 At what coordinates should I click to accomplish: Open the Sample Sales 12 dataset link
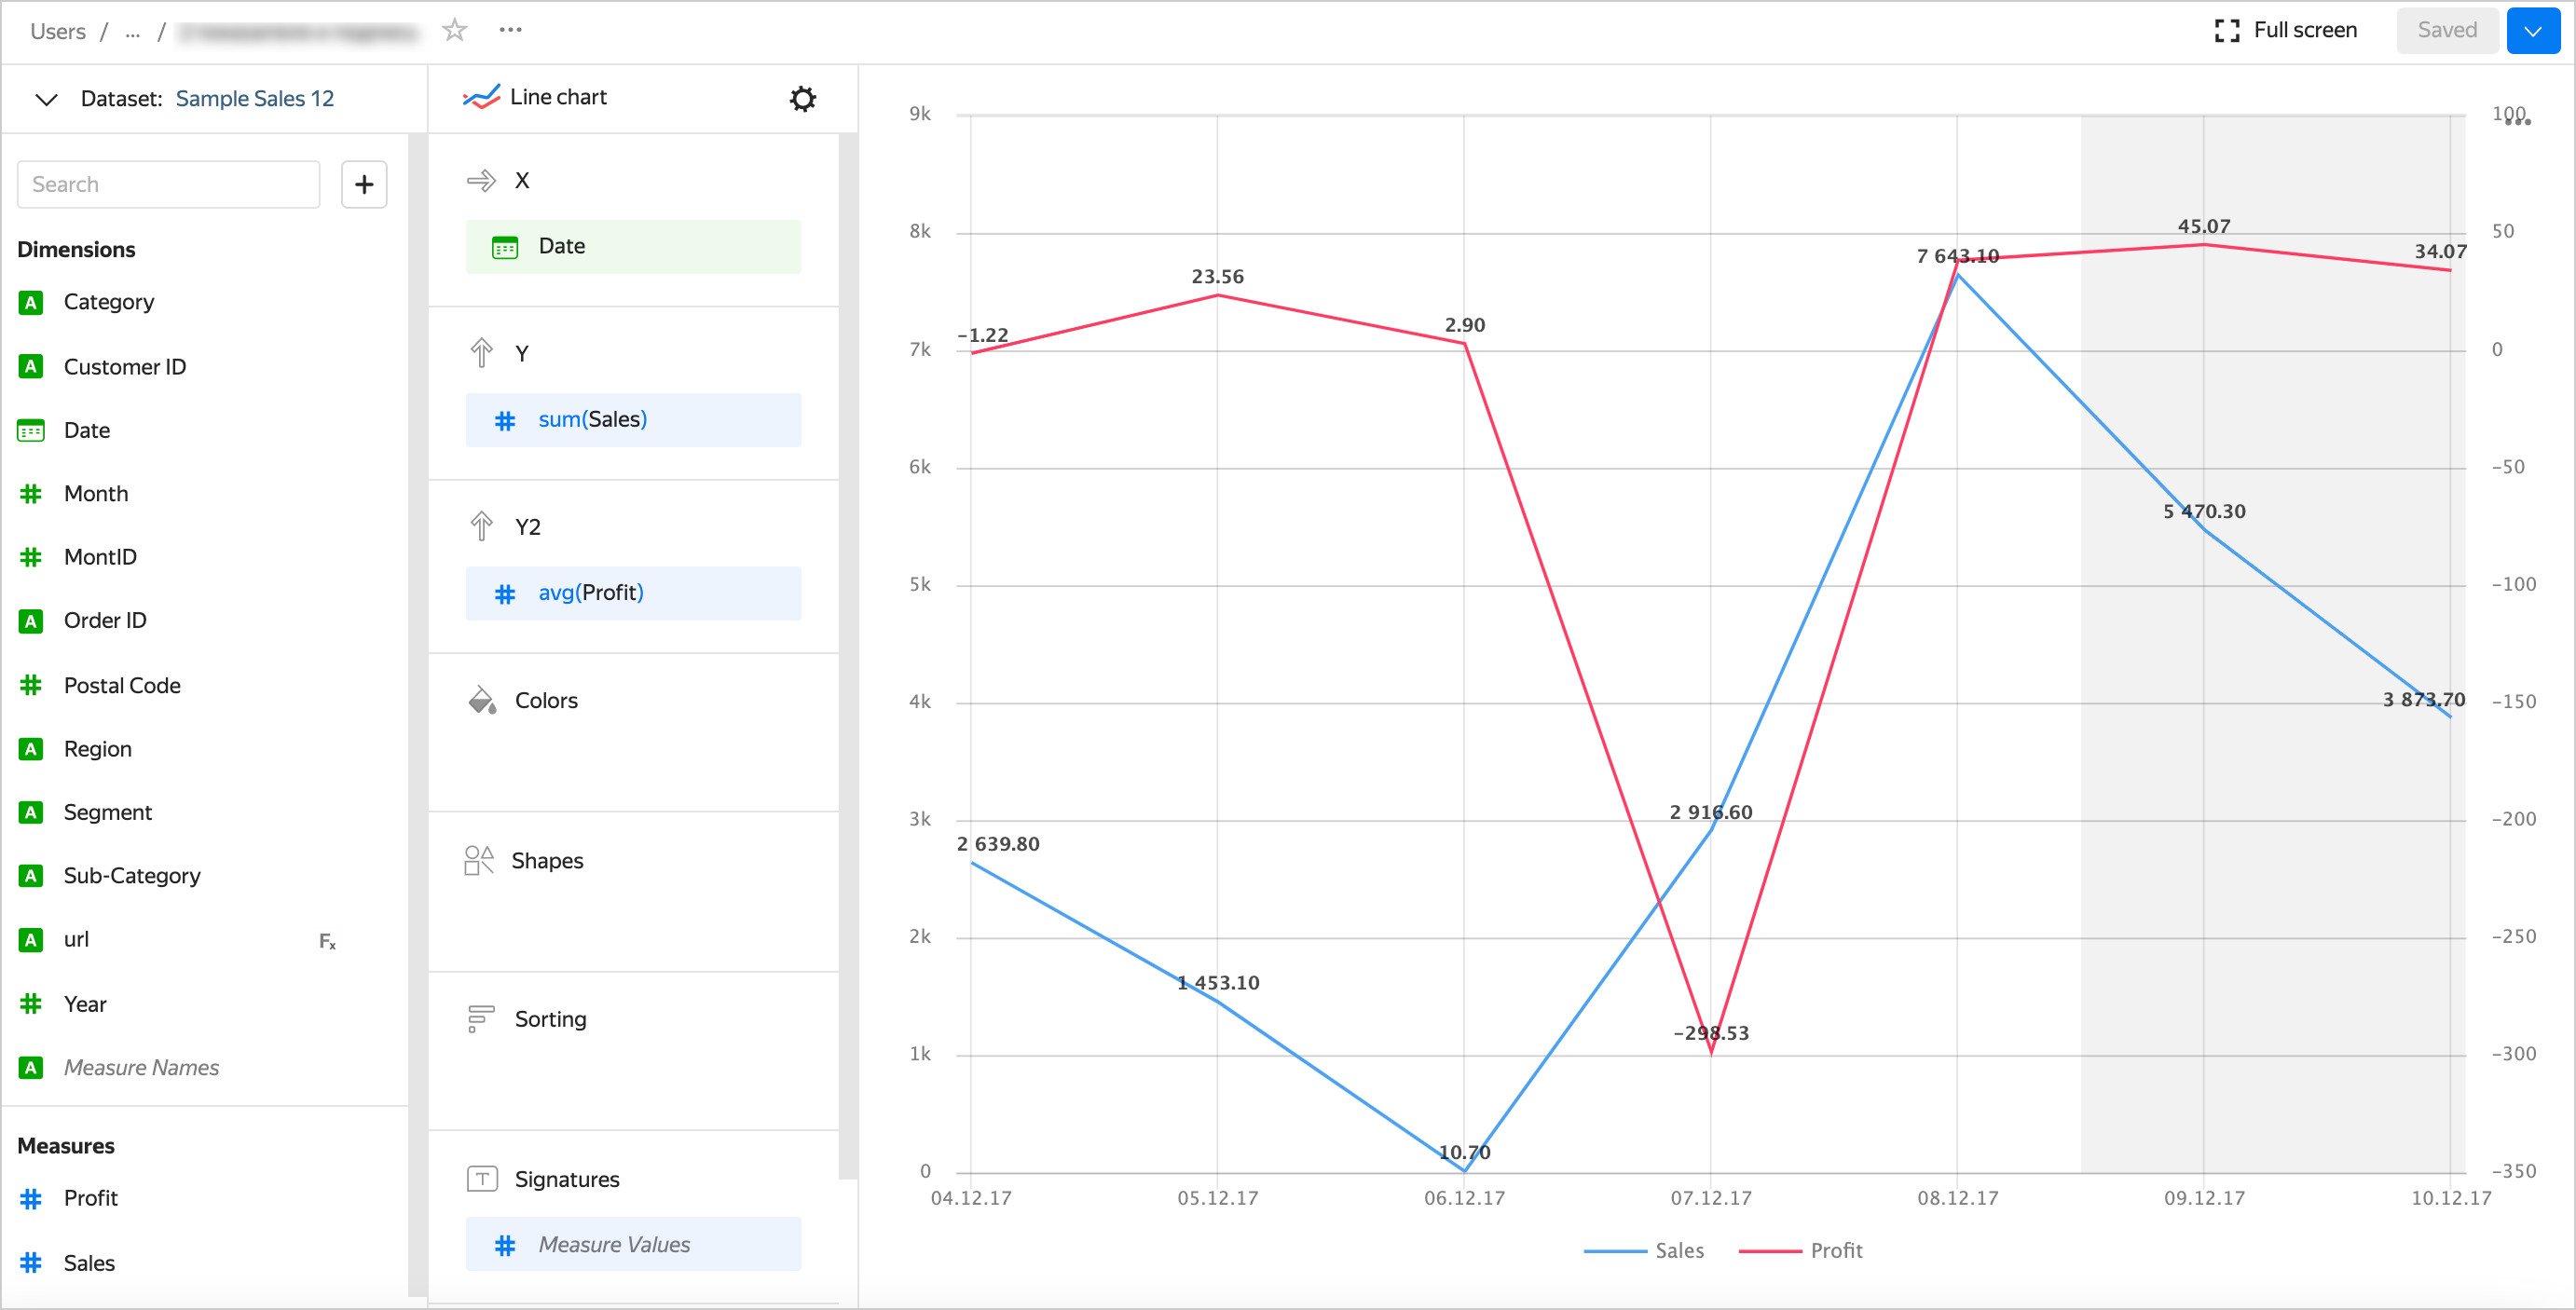point(254,98)
